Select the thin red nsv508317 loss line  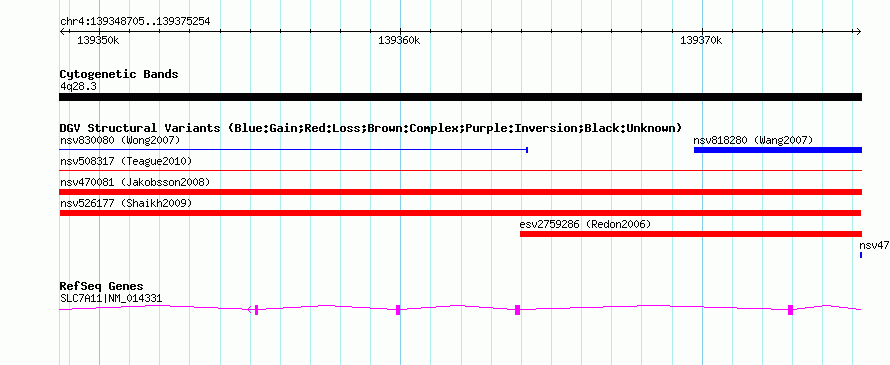coord(460,170)
